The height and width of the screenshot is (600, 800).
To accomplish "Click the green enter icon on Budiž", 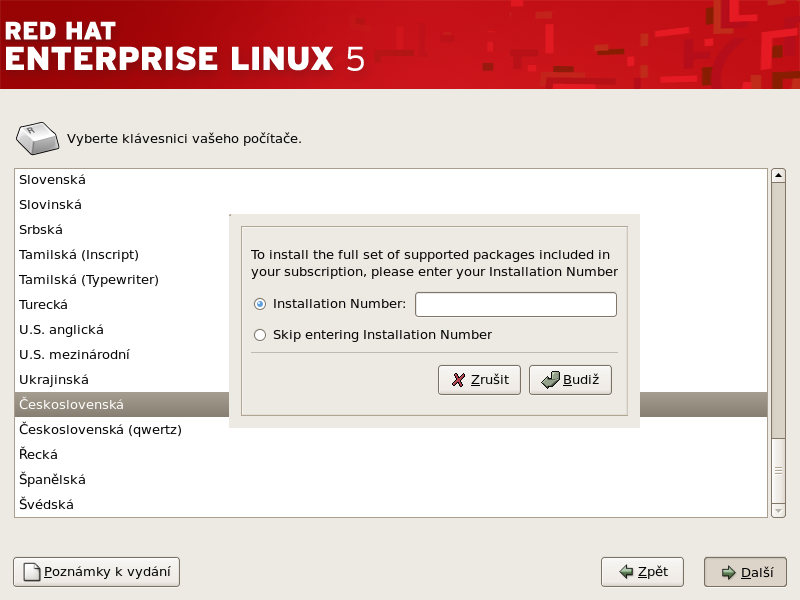I will (x=549, y=380).
